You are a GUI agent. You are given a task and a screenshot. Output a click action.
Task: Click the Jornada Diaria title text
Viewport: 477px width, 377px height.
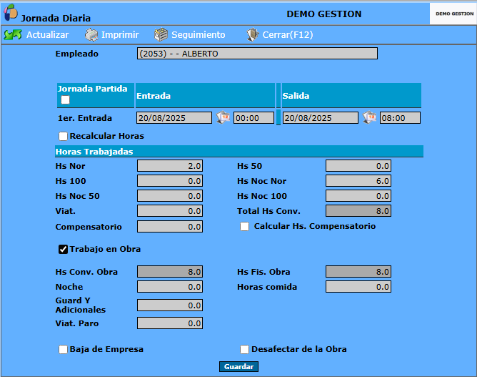[56, 18]
